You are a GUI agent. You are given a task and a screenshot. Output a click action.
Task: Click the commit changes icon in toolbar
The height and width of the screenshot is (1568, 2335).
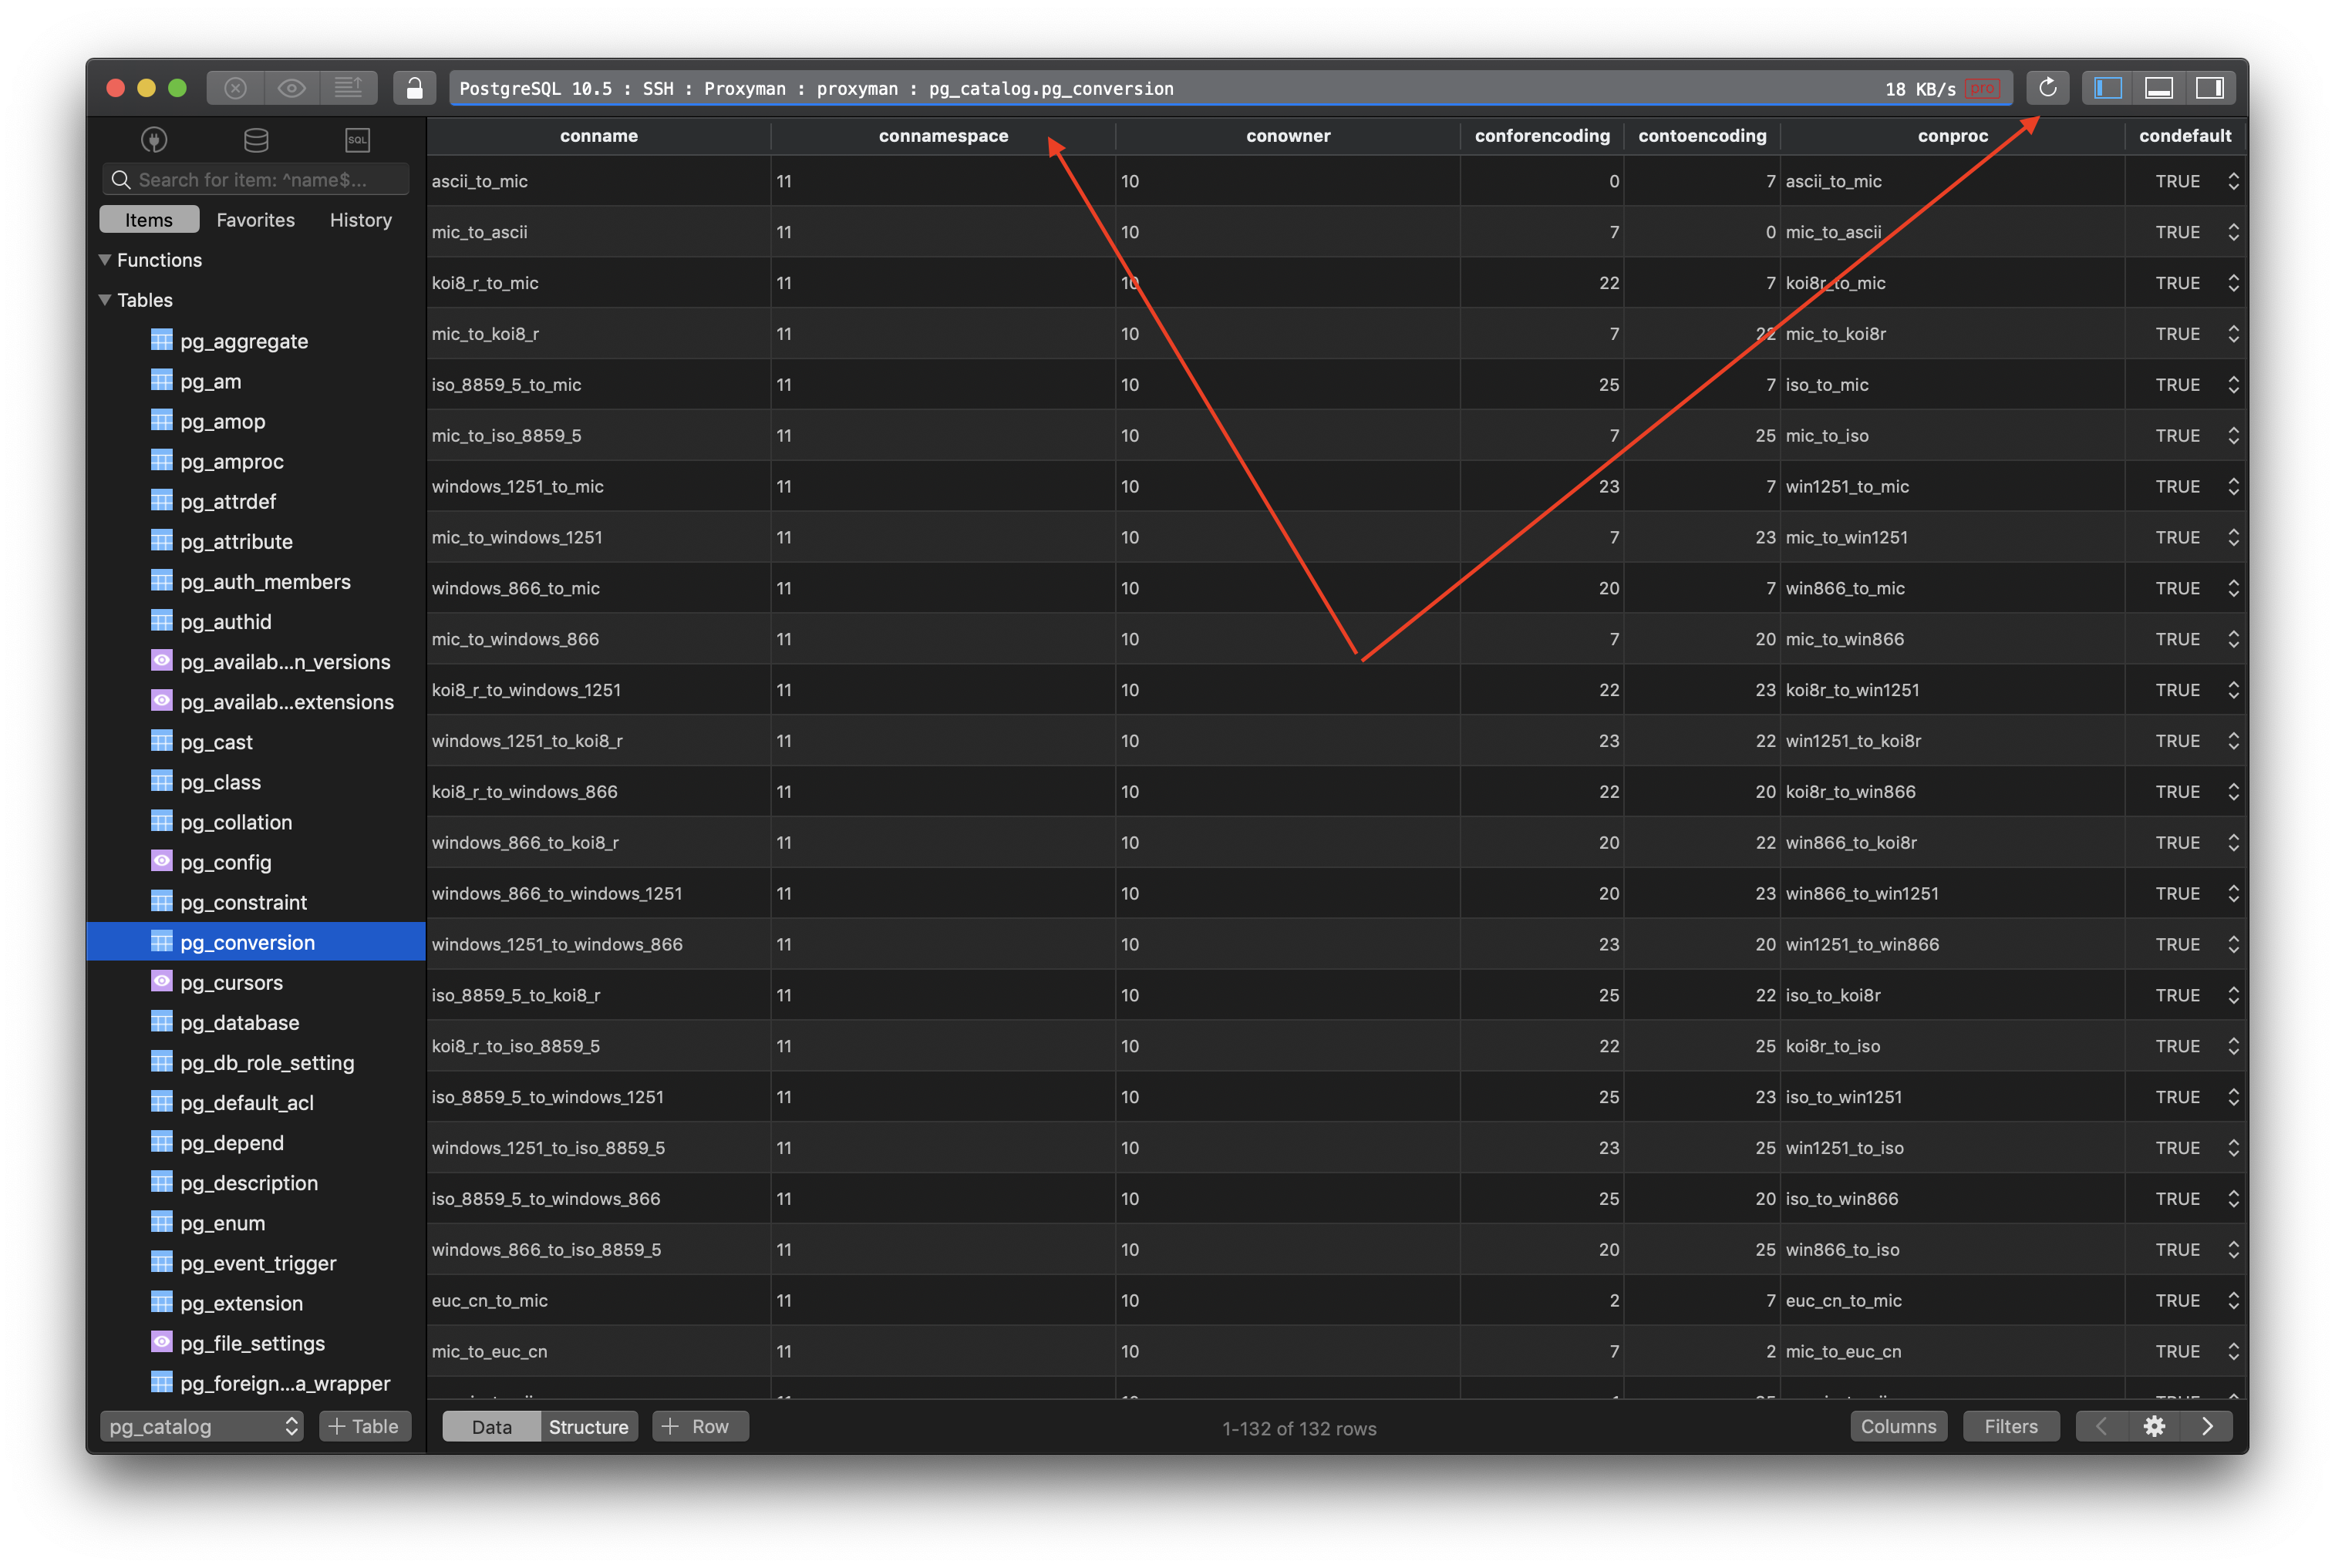click(348, 88)
